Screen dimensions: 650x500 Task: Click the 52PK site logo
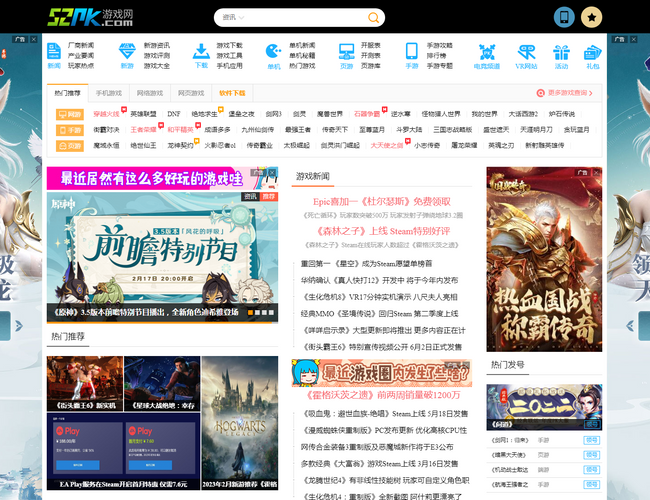(89, 17)
